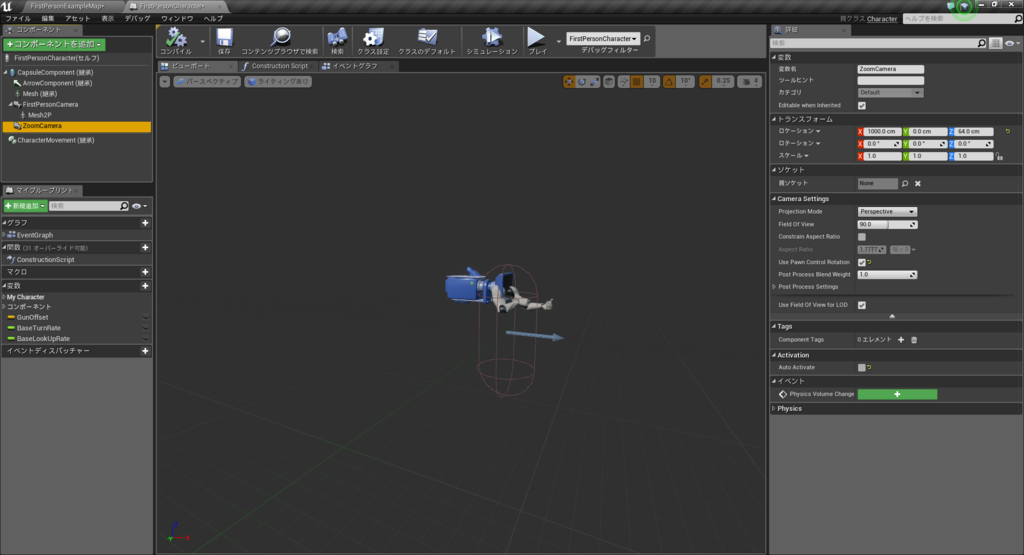The height and width of the screenshot is (555, 1024).
Task: Toggle Use Pawn Control Rotation checkbox
Action: point(862,262)
